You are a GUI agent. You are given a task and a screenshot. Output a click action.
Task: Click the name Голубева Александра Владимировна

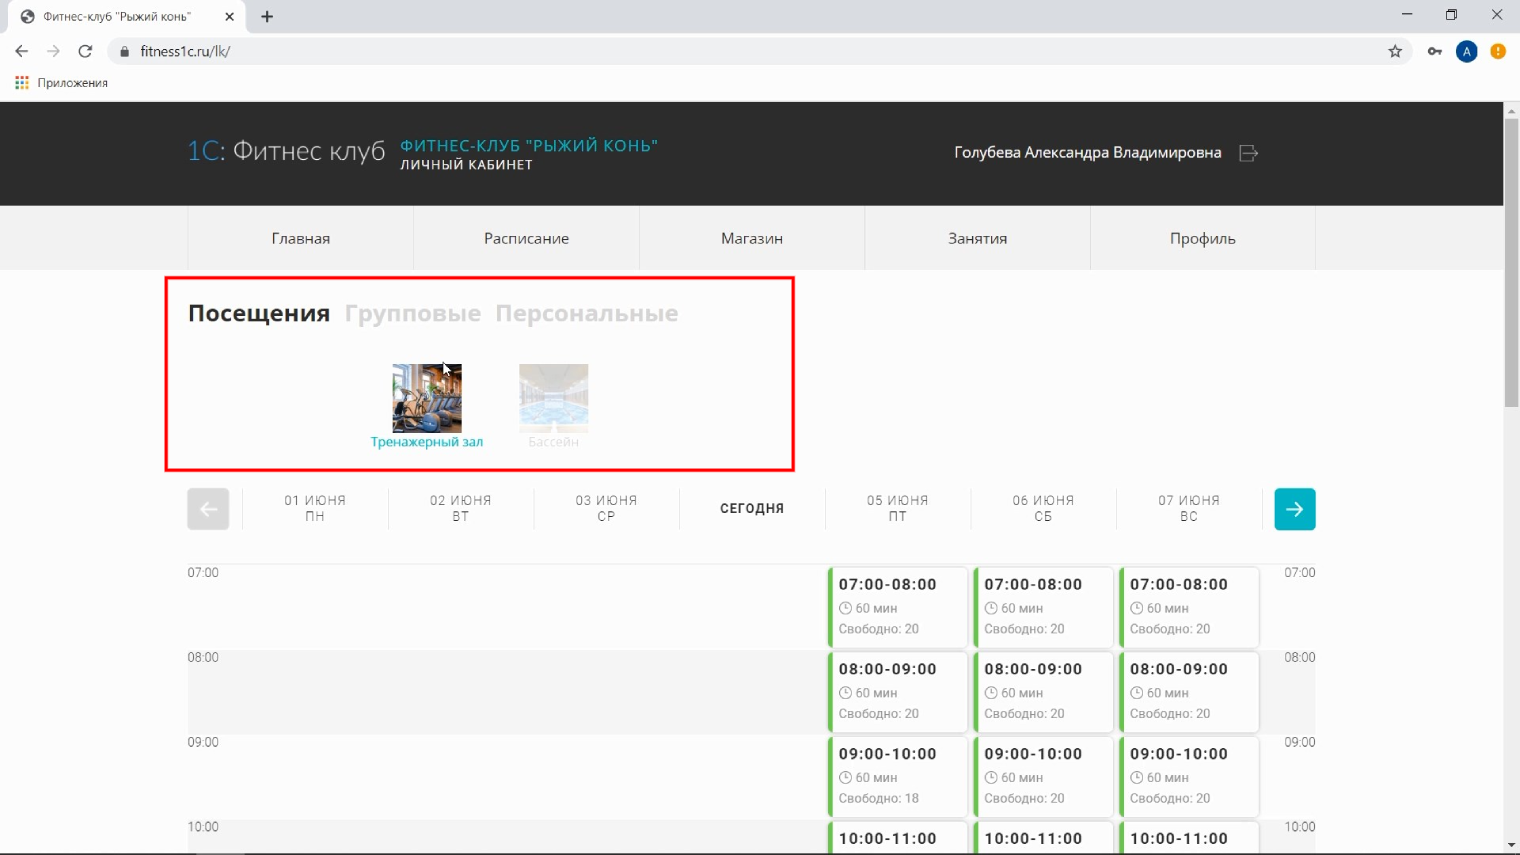tap(1088, 153)
